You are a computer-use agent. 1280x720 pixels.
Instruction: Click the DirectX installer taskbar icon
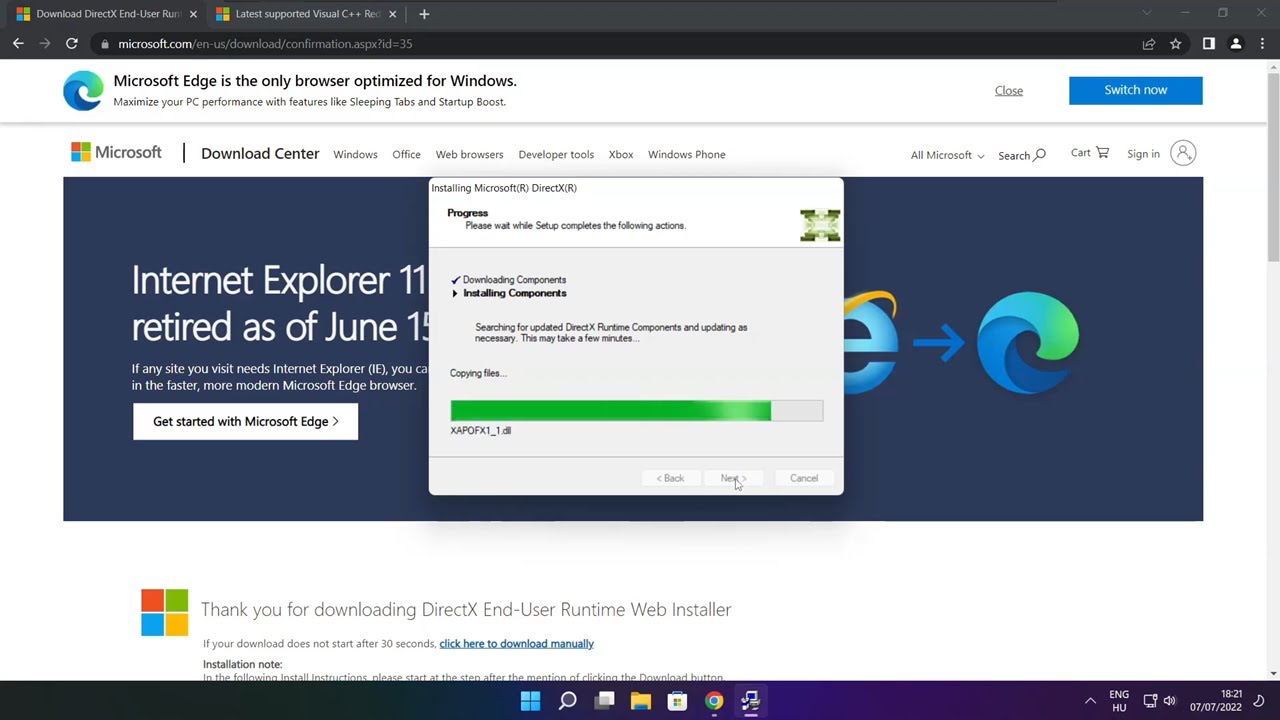pos(751,701)
